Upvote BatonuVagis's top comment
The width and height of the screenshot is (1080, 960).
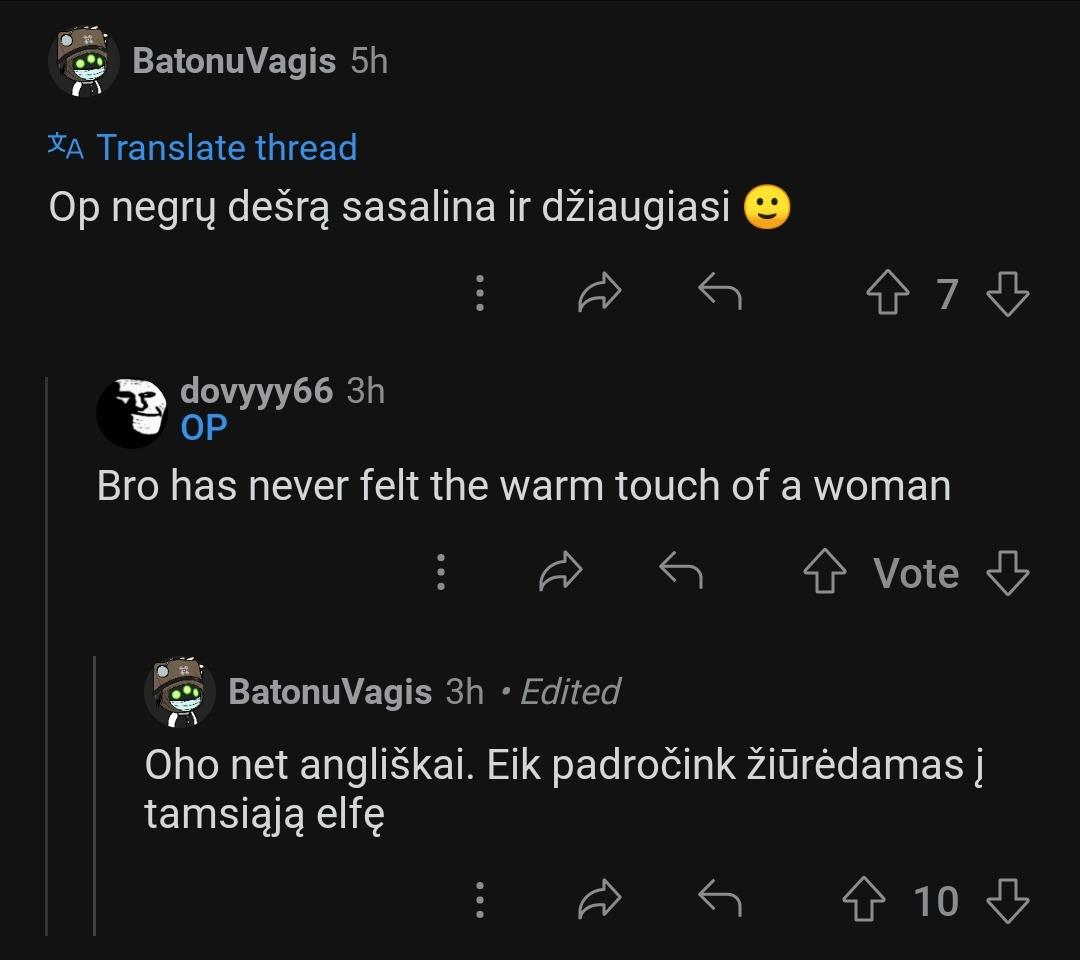887,295
